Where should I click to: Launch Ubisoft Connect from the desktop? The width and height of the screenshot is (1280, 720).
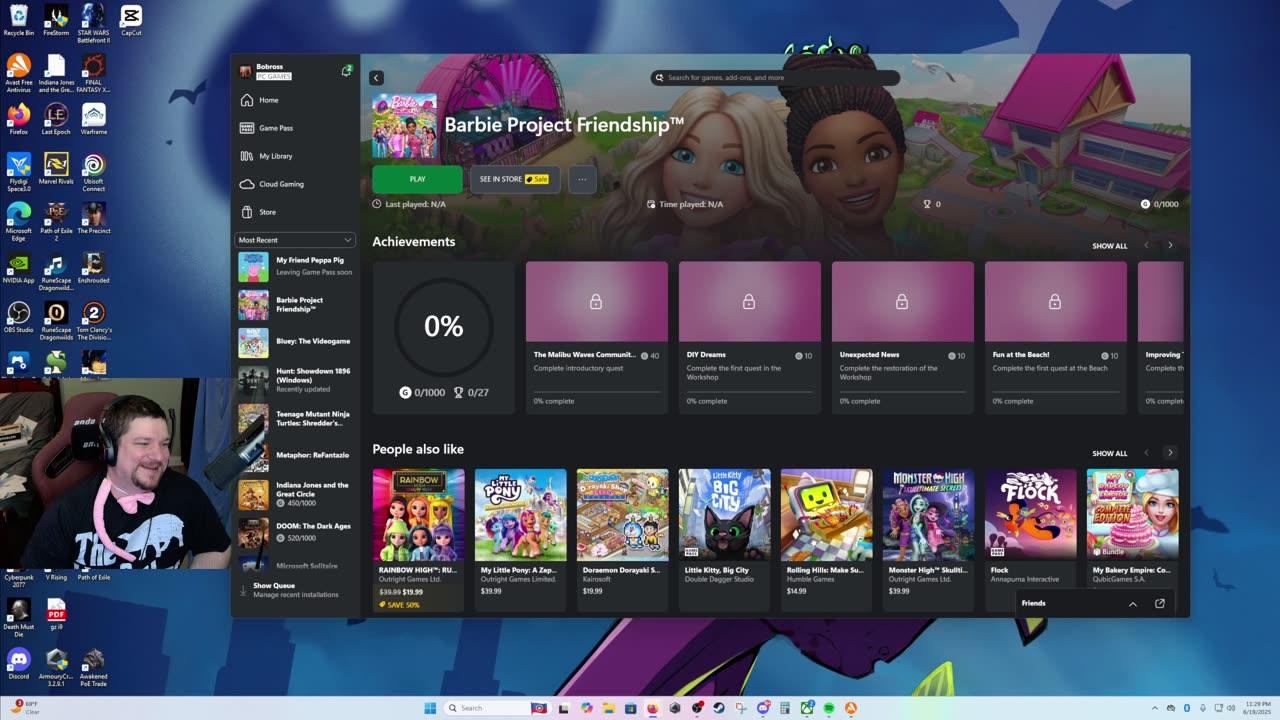pyautogui.click(x=94, y=172)
